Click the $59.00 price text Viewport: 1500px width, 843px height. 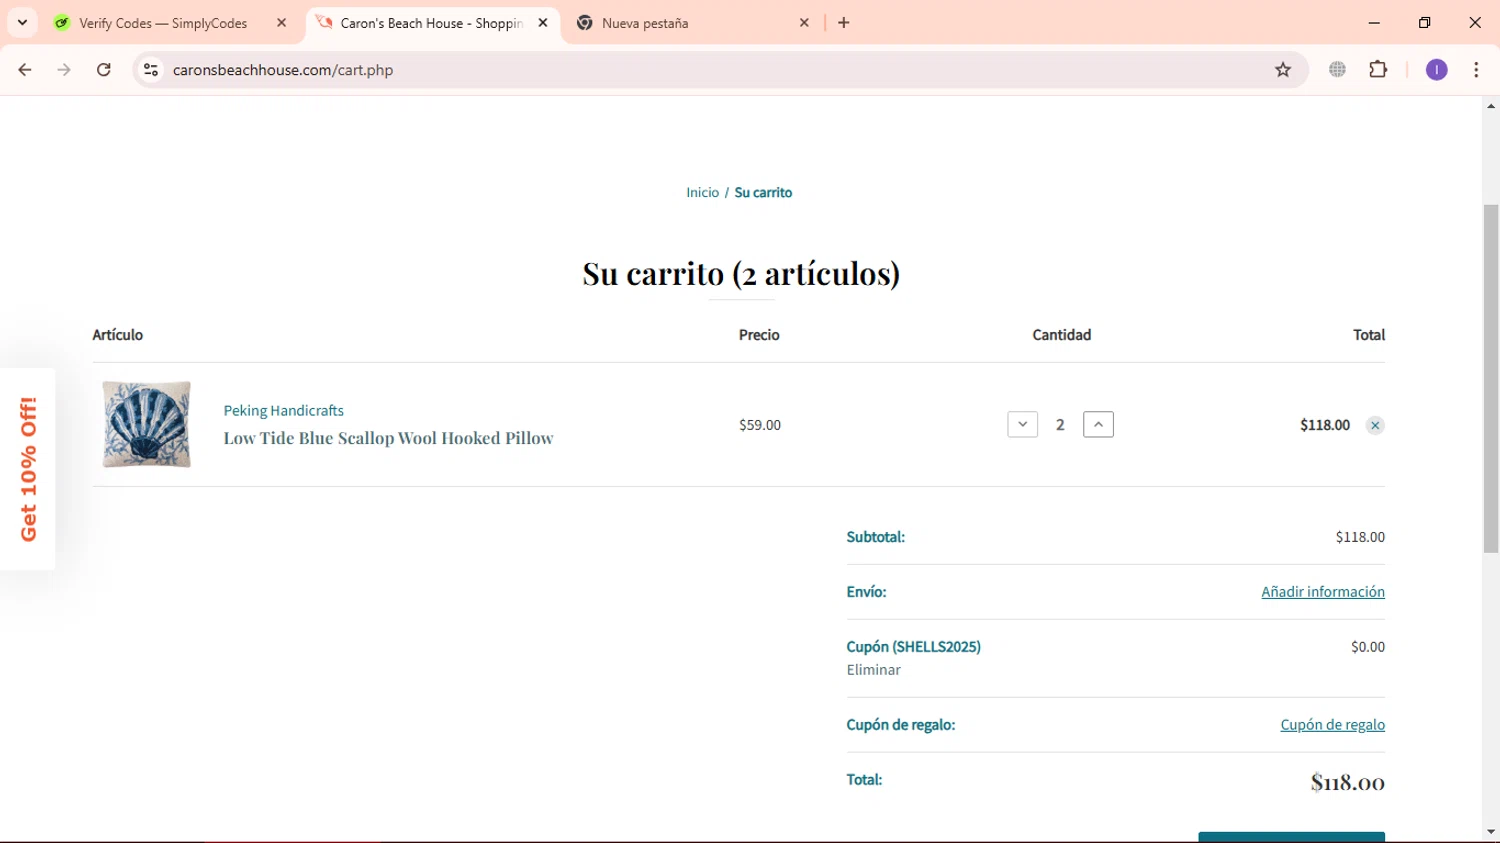pos(760,425)
